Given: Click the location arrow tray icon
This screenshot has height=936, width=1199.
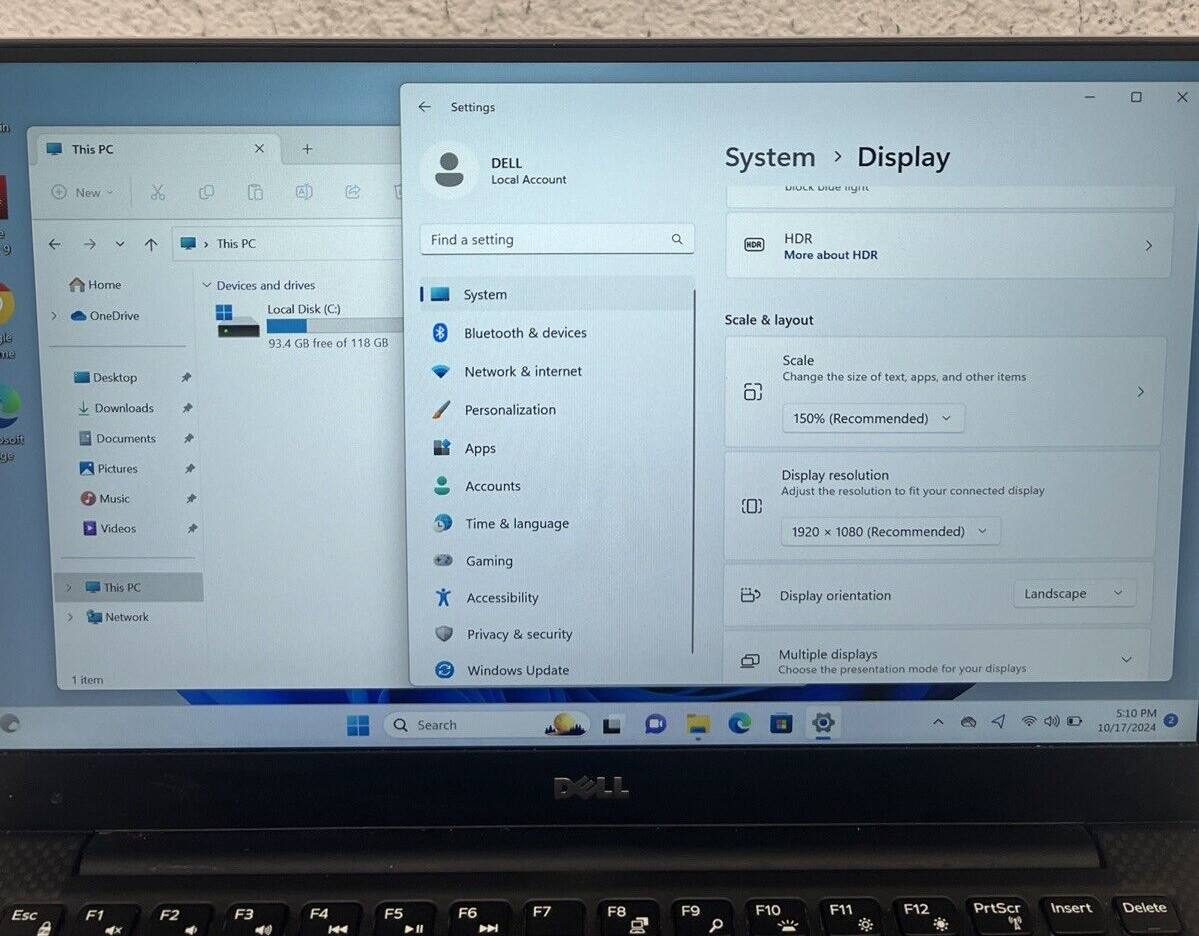Looking at the screenshot, I should 999,721.
